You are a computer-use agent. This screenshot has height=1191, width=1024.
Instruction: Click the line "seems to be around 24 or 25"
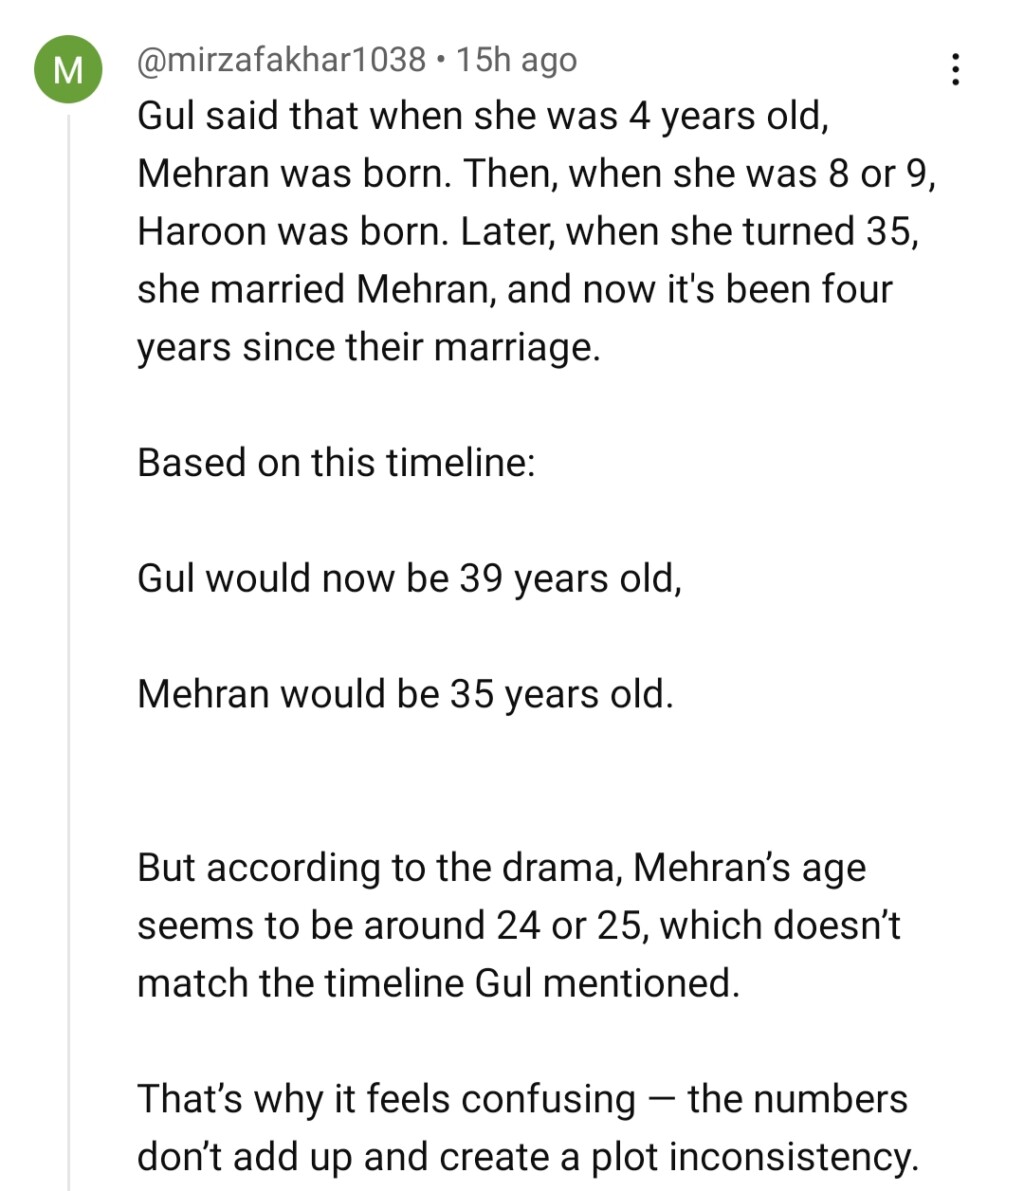[x=518, y=925]
